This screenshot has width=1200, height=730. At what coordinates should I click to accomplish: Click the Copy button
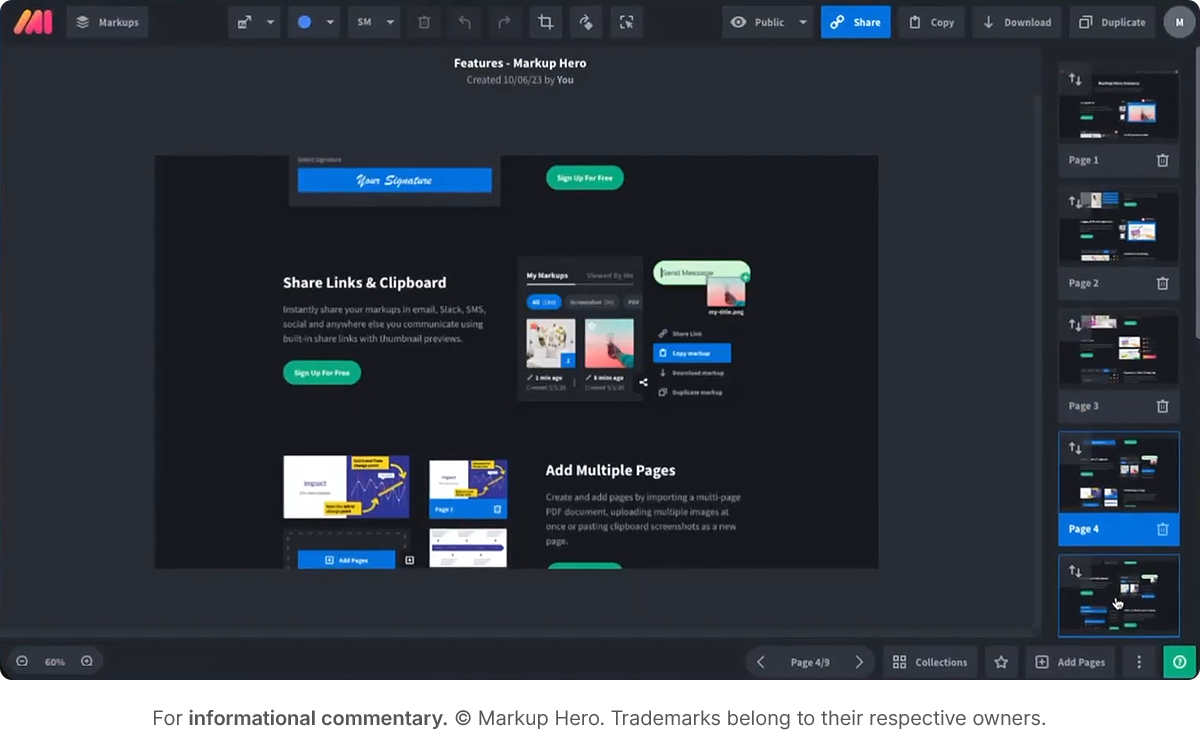(931, 22)
